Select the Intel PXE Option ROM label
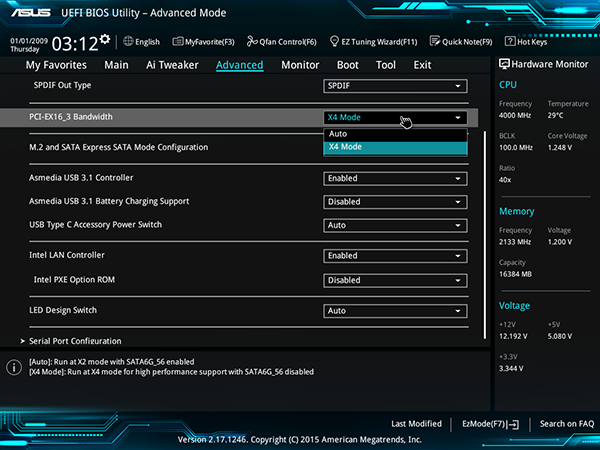The image size is (600, 450). pyautogui.click(x=74, y=280)
